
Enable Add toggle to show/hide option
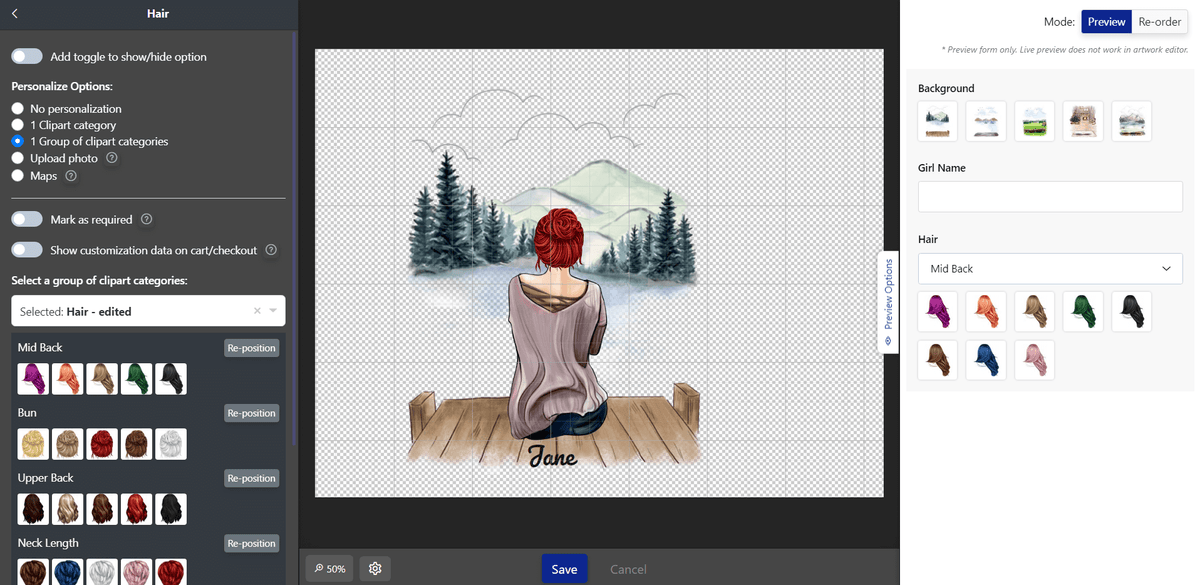[27, 57]
